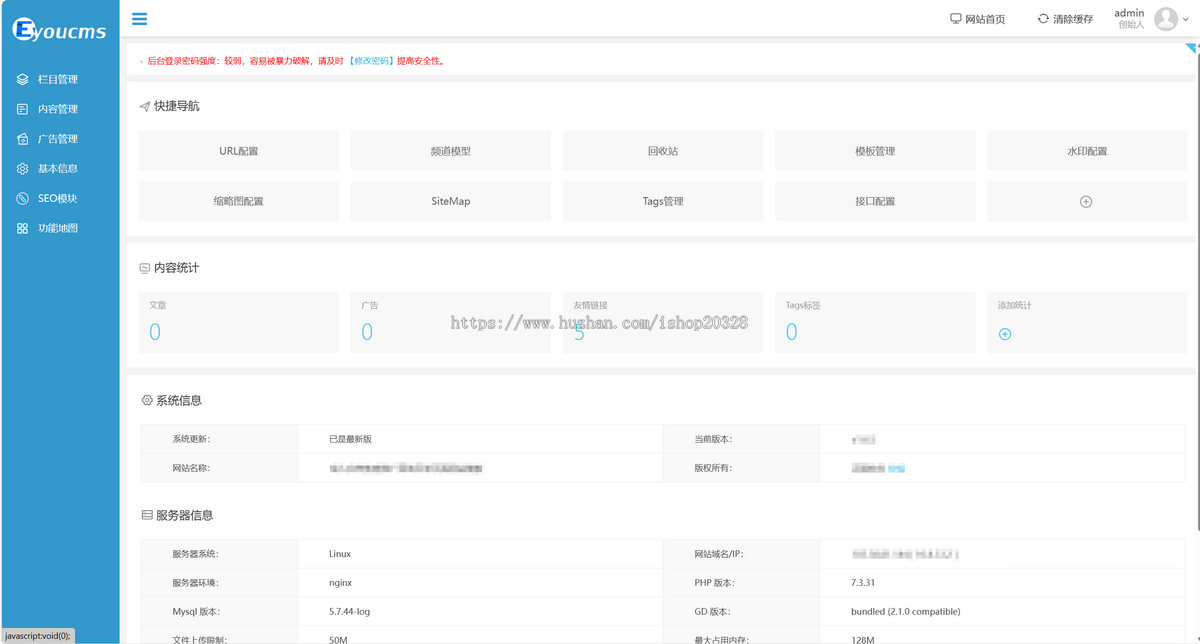This screenshot has width=1200, height=644.
Task: Click the 功能地图 grid icon
Action: click(x=23, y=229)
